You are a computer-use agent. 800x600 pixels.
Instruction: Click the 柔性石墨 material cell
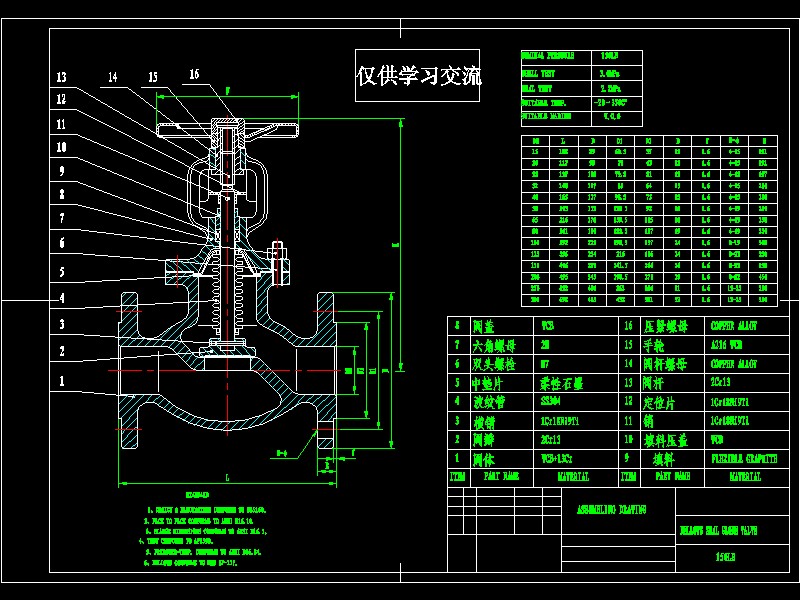point(562,383)
